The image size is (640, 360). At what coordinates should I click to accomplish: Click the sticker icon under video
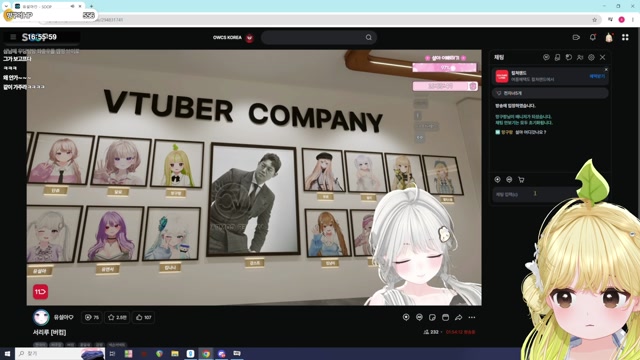(x=432, y=317)
